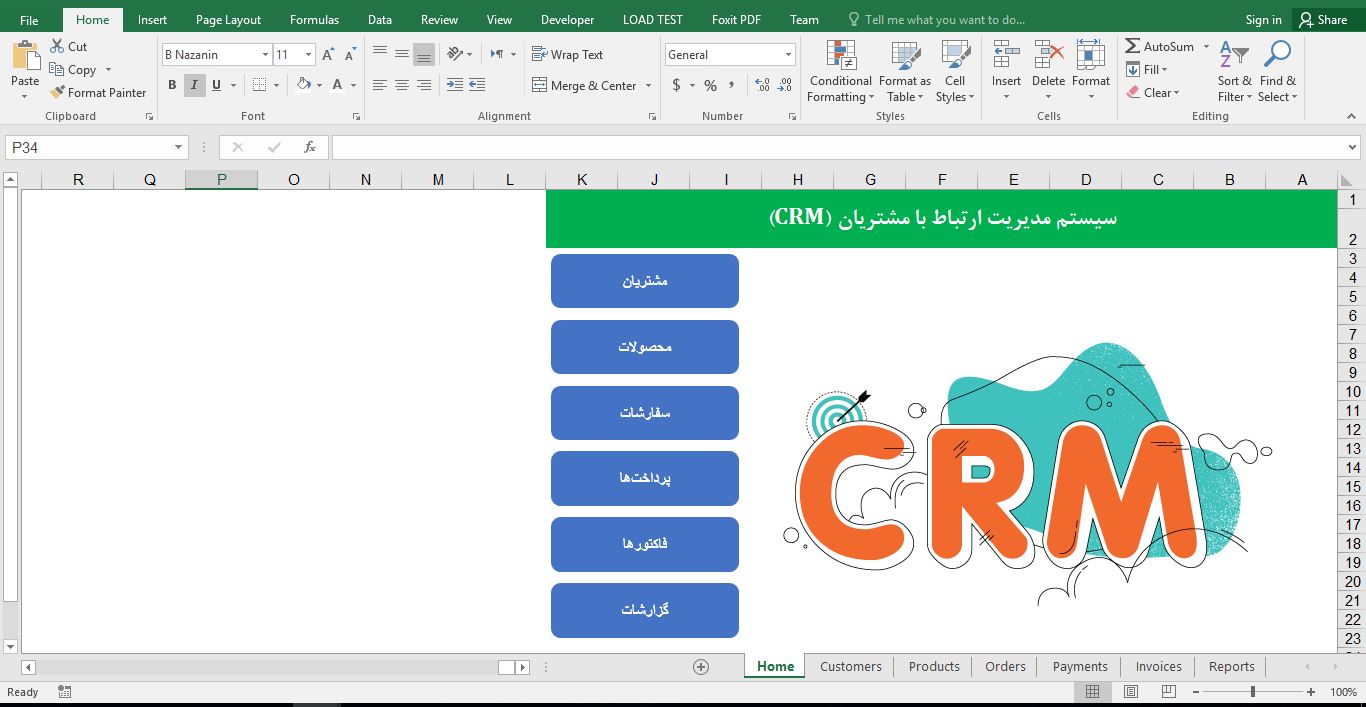Click the سفارشات blue button
This screenshot has width=1366, height=707.
click(645, 413)
